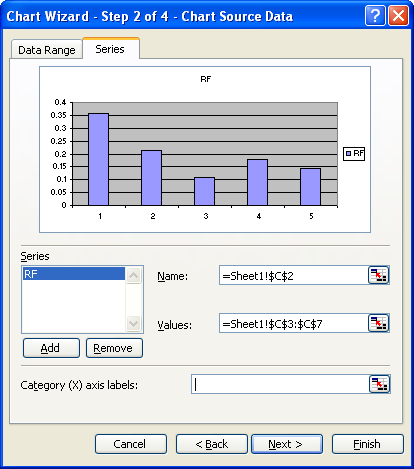
Task: Focus the Category (X) axis labels field
Action: pyautogui.click(x=280, y=384)
